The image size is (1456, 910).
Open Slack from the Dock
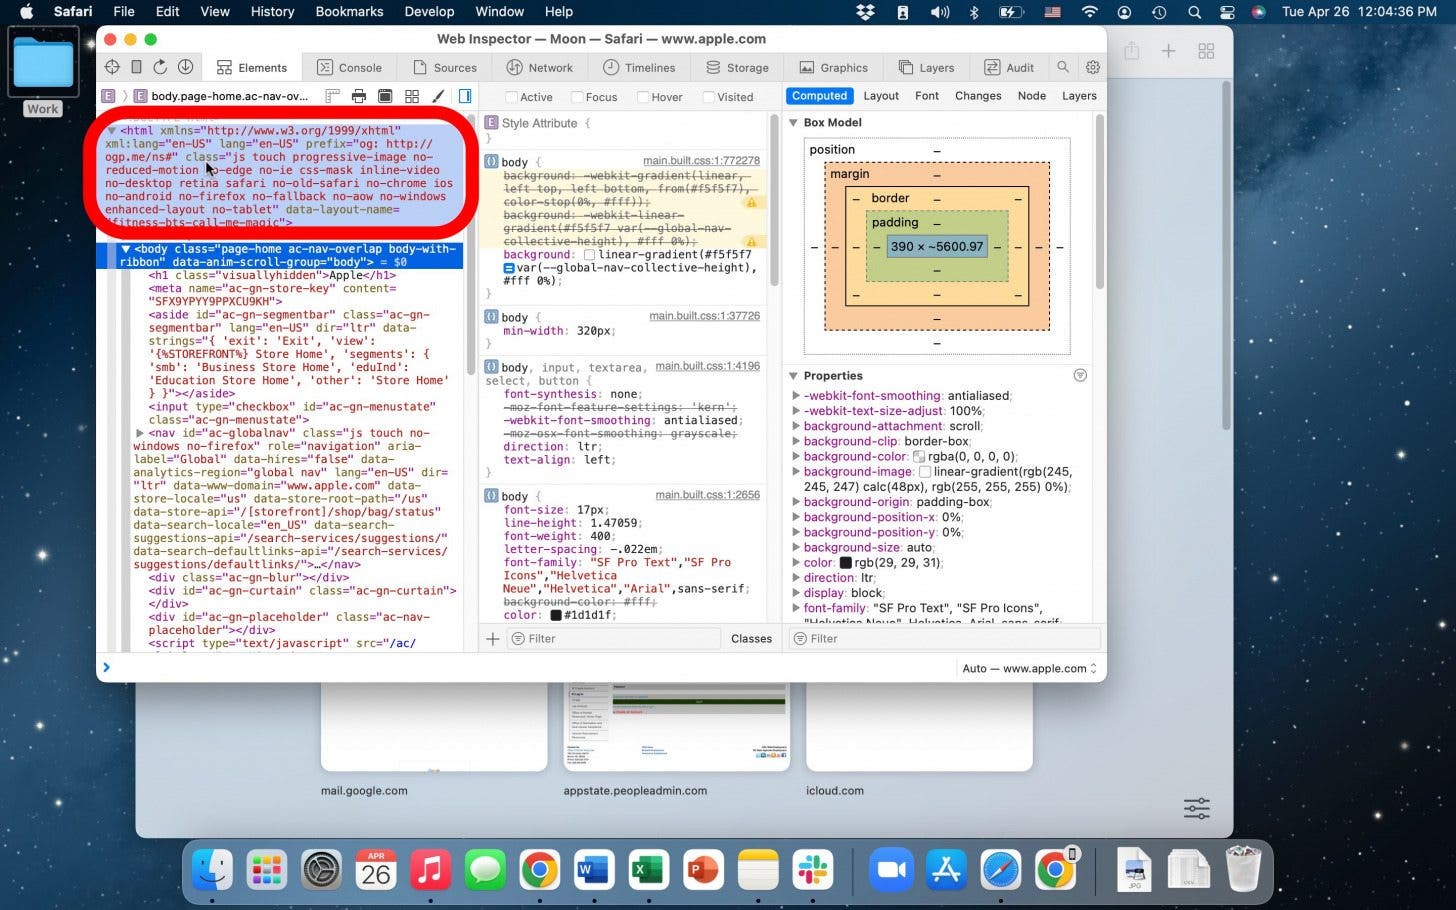click(x=812, y=870)
